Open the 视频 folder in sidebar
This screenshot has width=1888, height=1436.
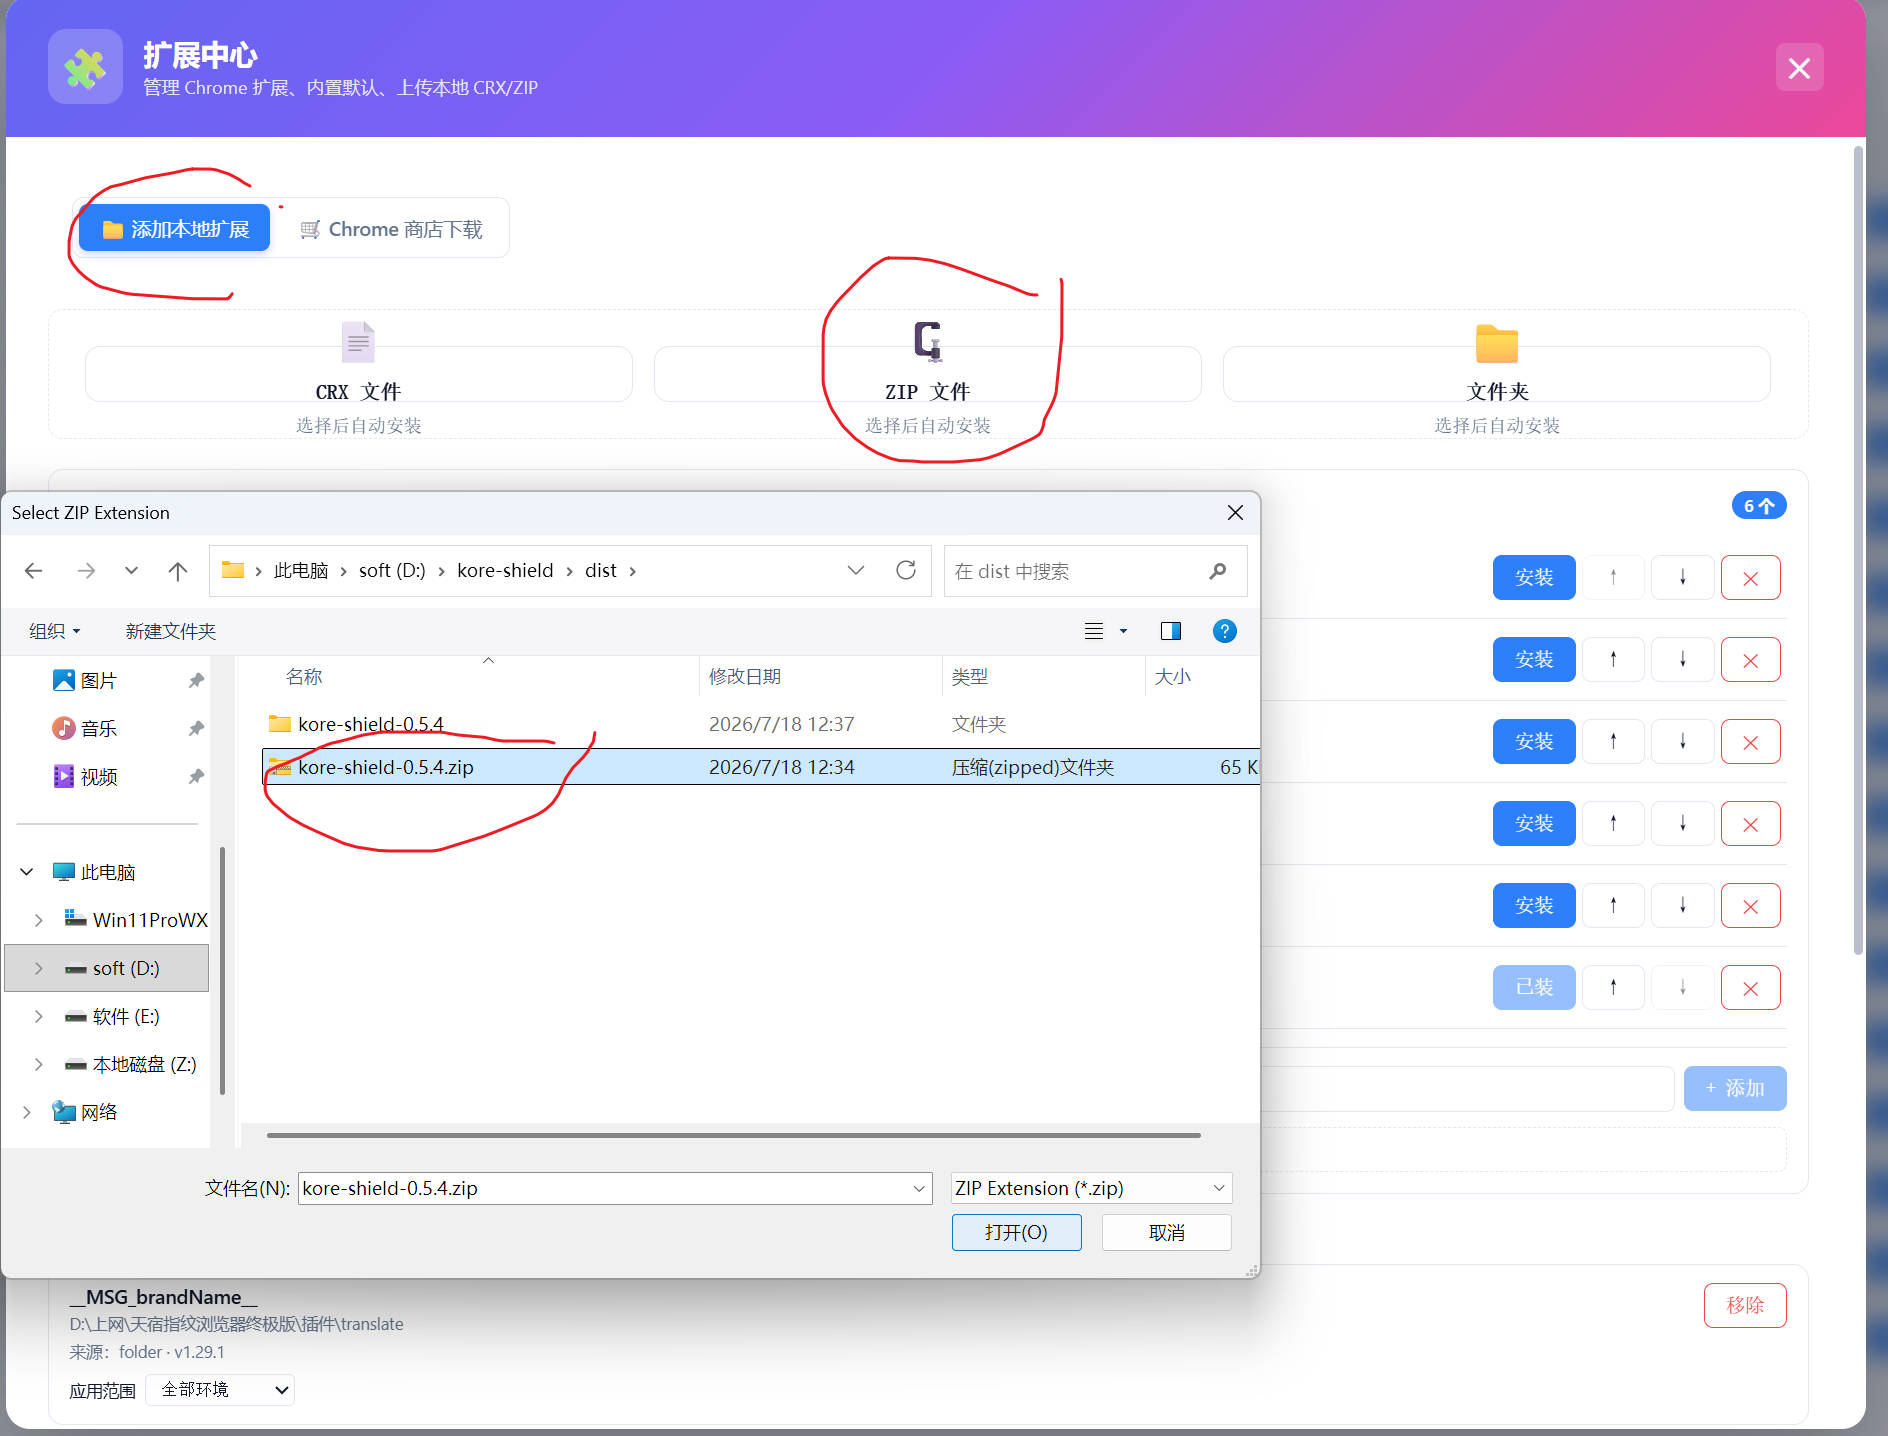pos(85,776)
